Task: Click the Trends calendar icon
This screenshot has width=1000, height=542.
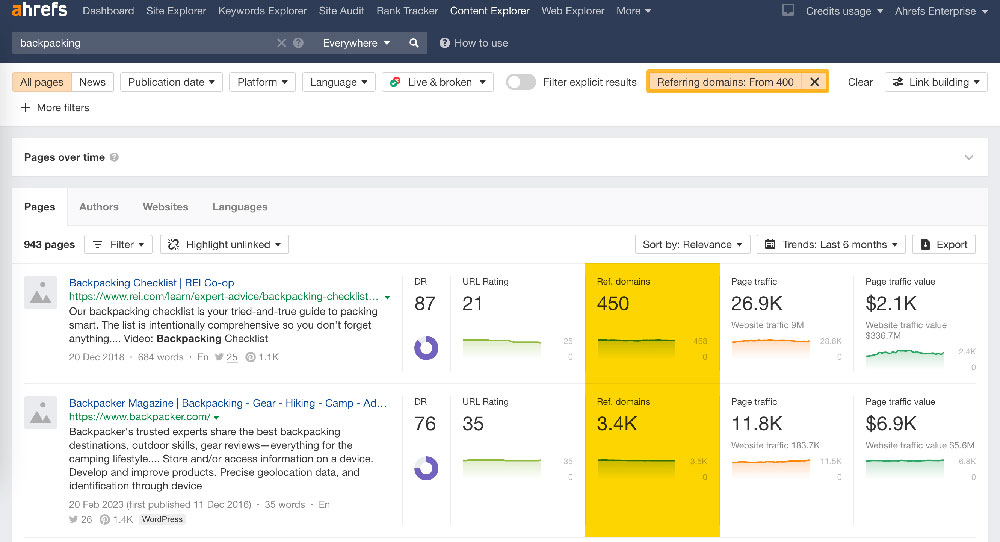Action: pos(770,244)
